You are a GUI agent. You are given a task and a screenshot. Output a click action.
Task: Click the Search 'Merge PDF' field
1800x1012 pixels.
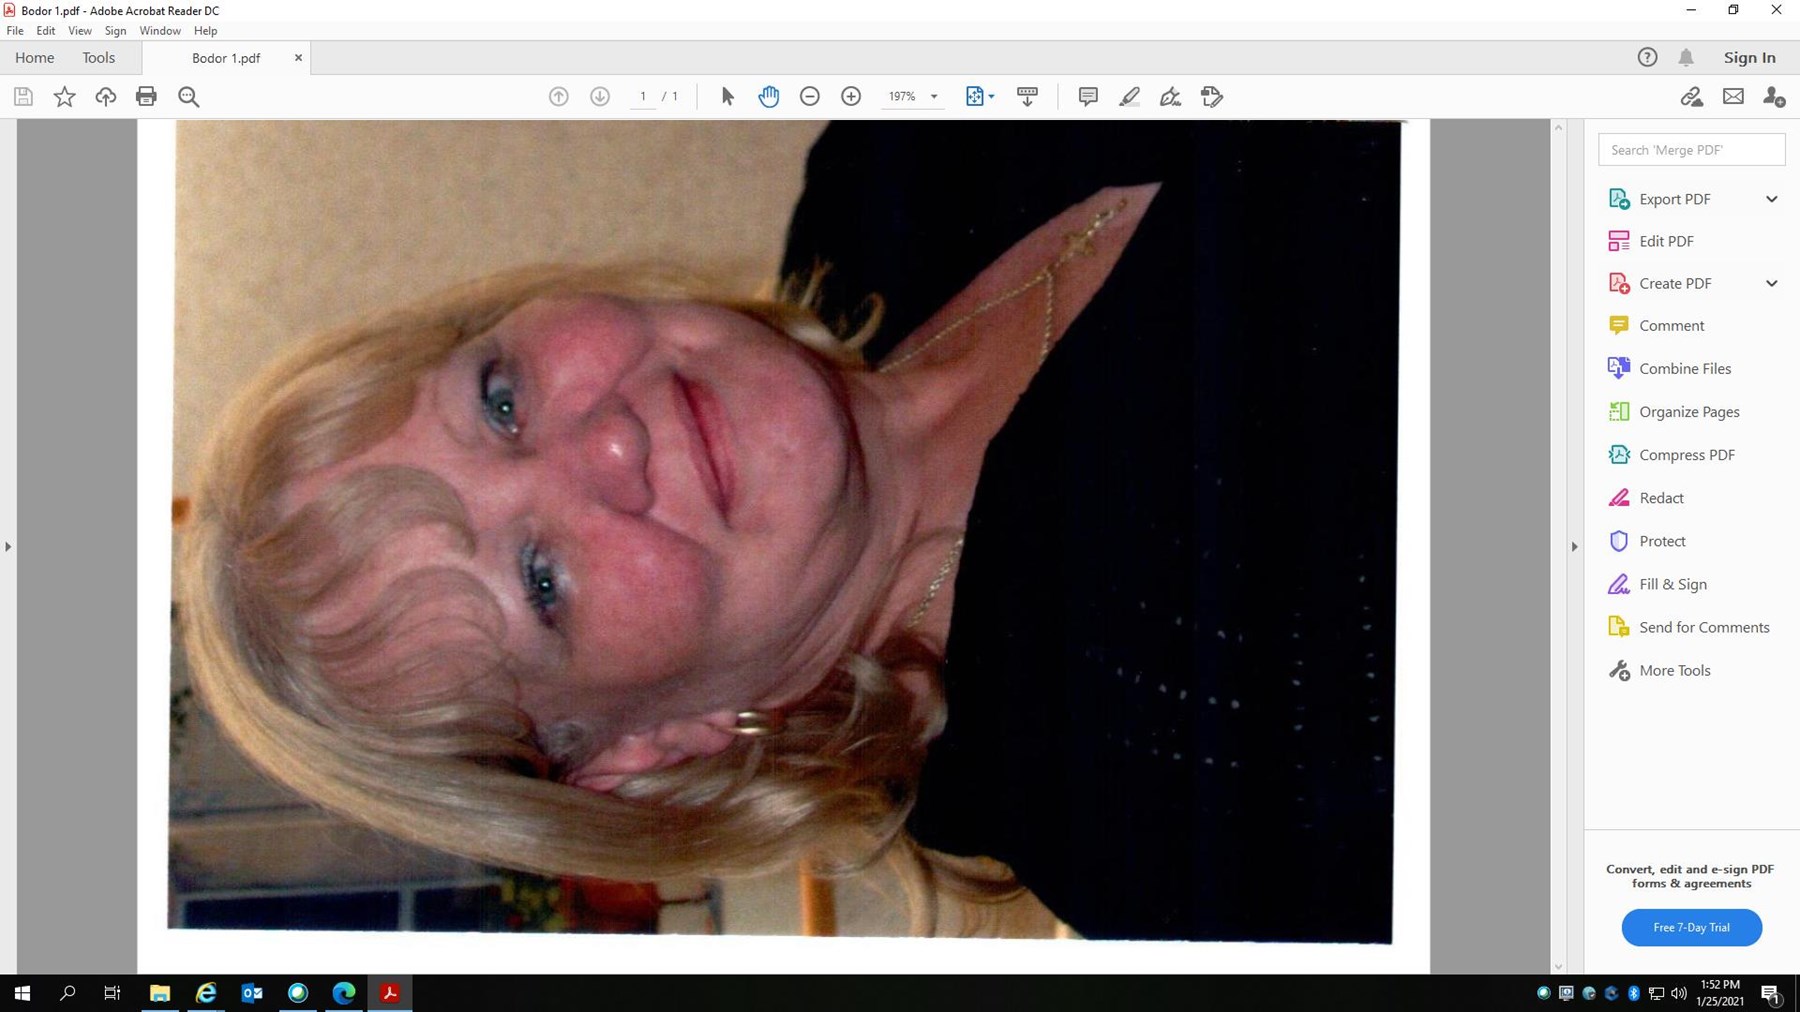coord(1691,150)
